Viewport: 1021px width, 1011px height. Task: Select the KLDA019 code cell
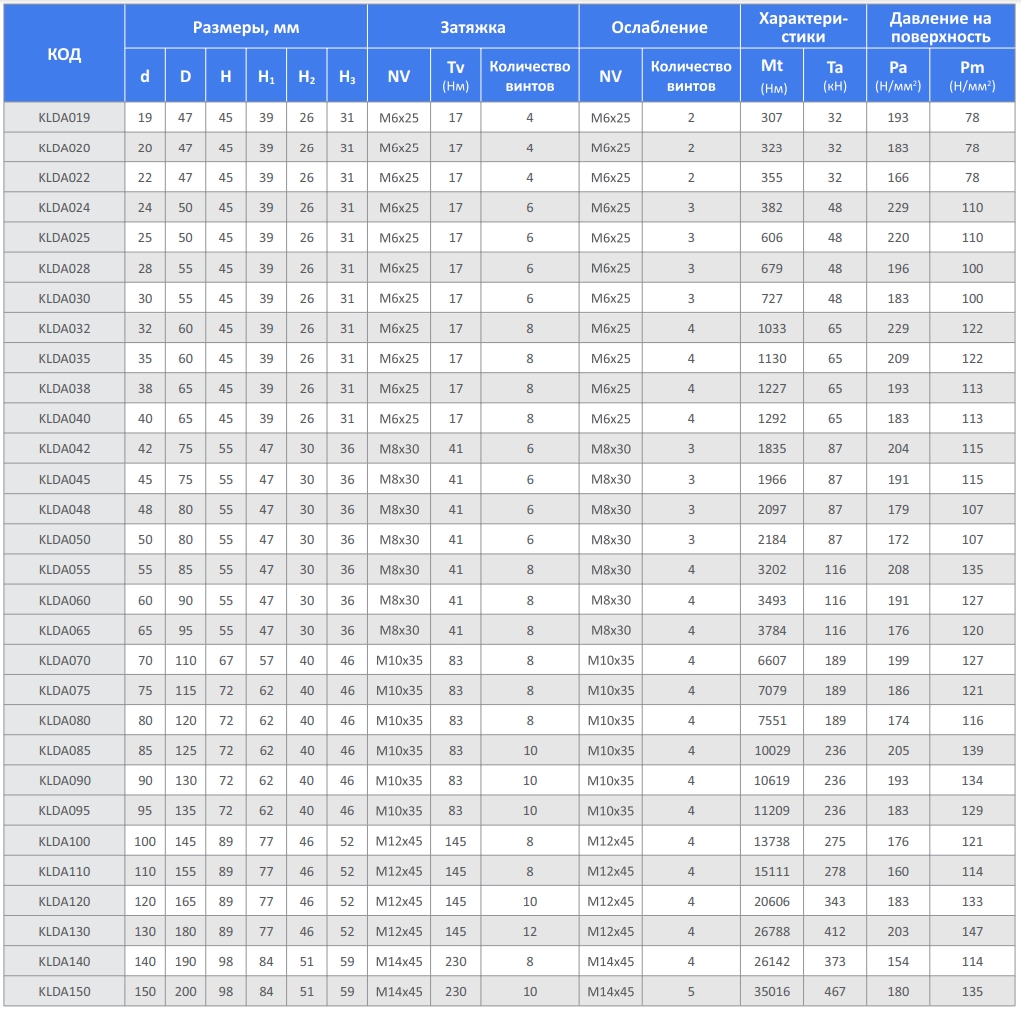[x=64, y=118]
